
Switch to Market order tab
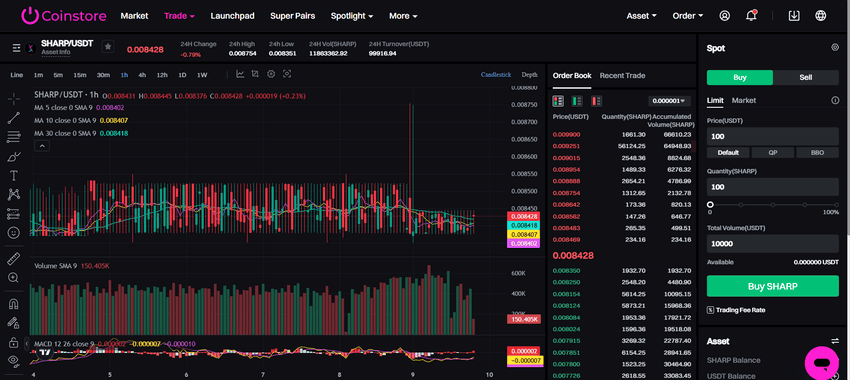pos(744,100)
